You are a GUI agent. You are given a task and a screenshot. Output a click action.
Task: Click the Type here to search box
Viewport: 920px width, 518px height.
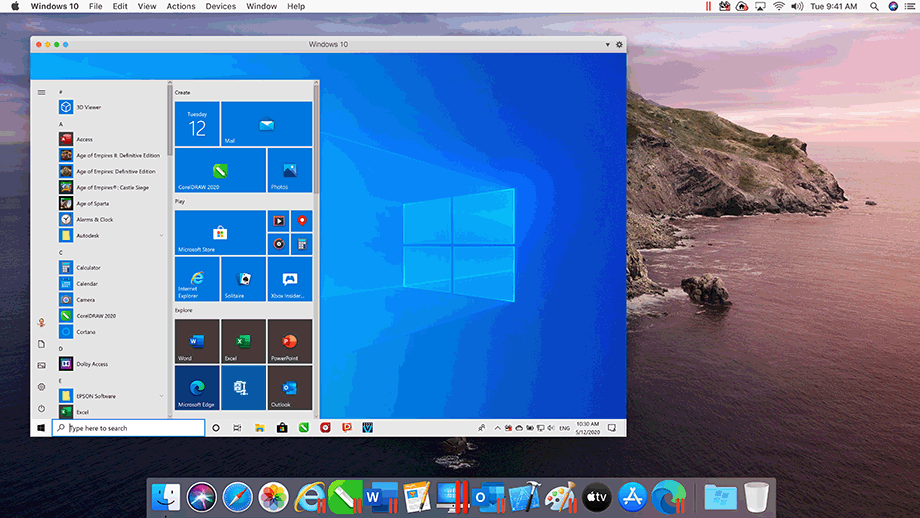point(128,428)
